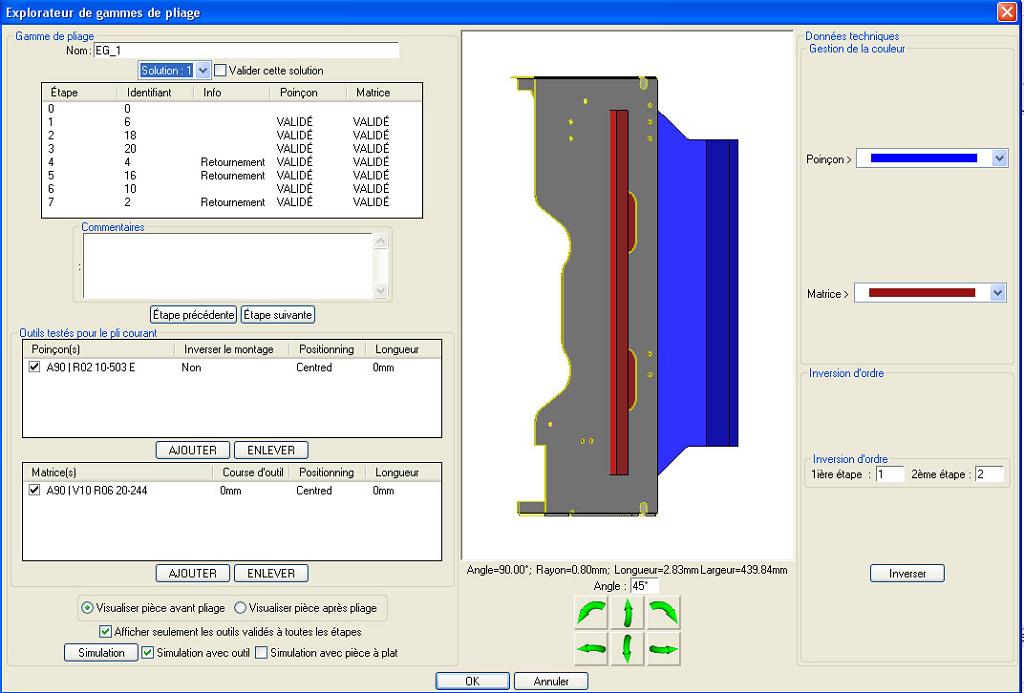Enable 'Simulation avec pièce à plat' checkbox
Image resolution: width=1024 pixels, height=693 pixels.
(261, 653)
